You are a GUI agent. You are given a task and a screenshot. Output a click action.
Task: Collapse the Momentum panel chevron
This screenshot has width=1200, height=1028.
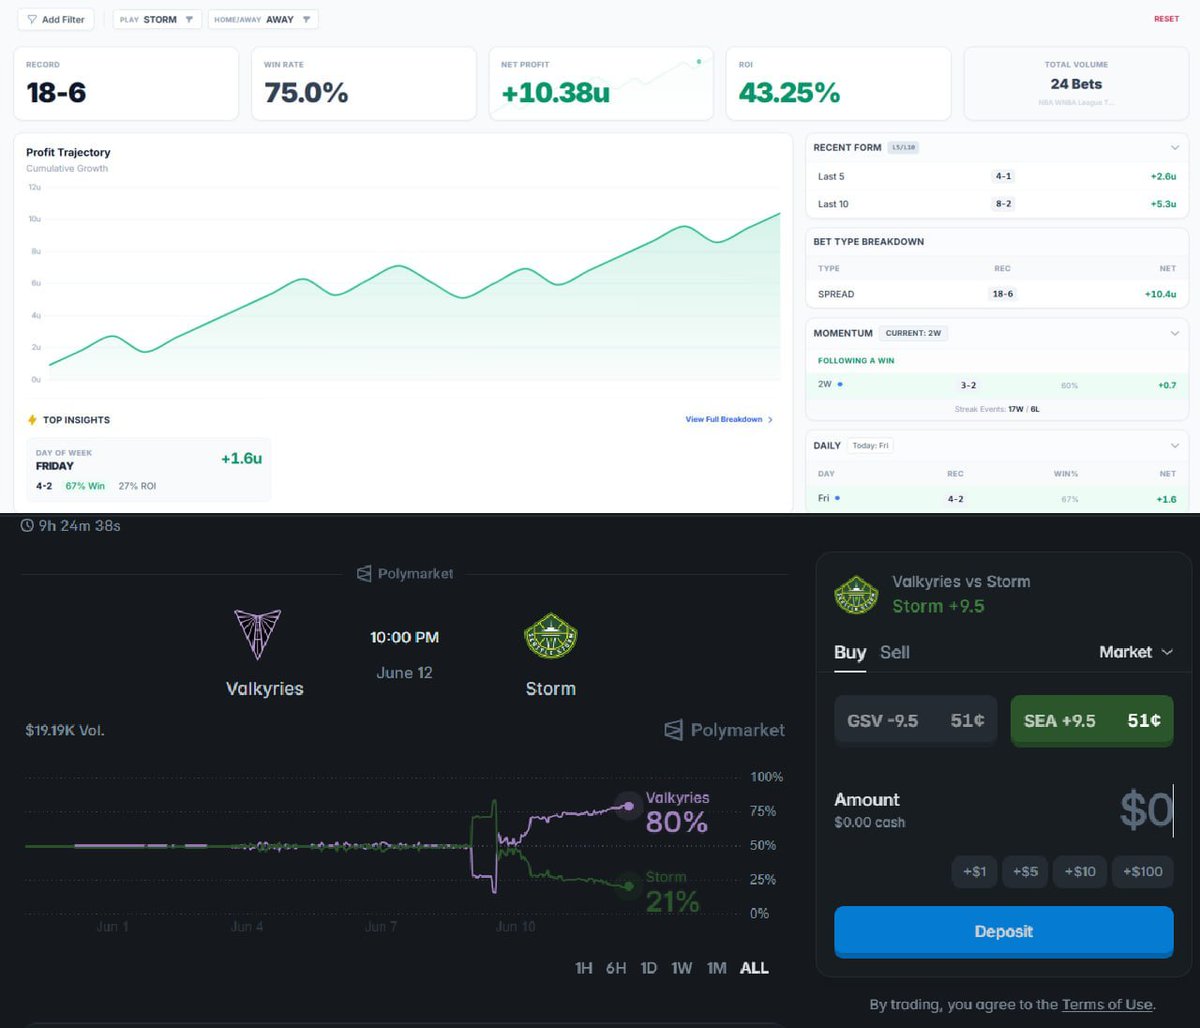(1175, 333)
